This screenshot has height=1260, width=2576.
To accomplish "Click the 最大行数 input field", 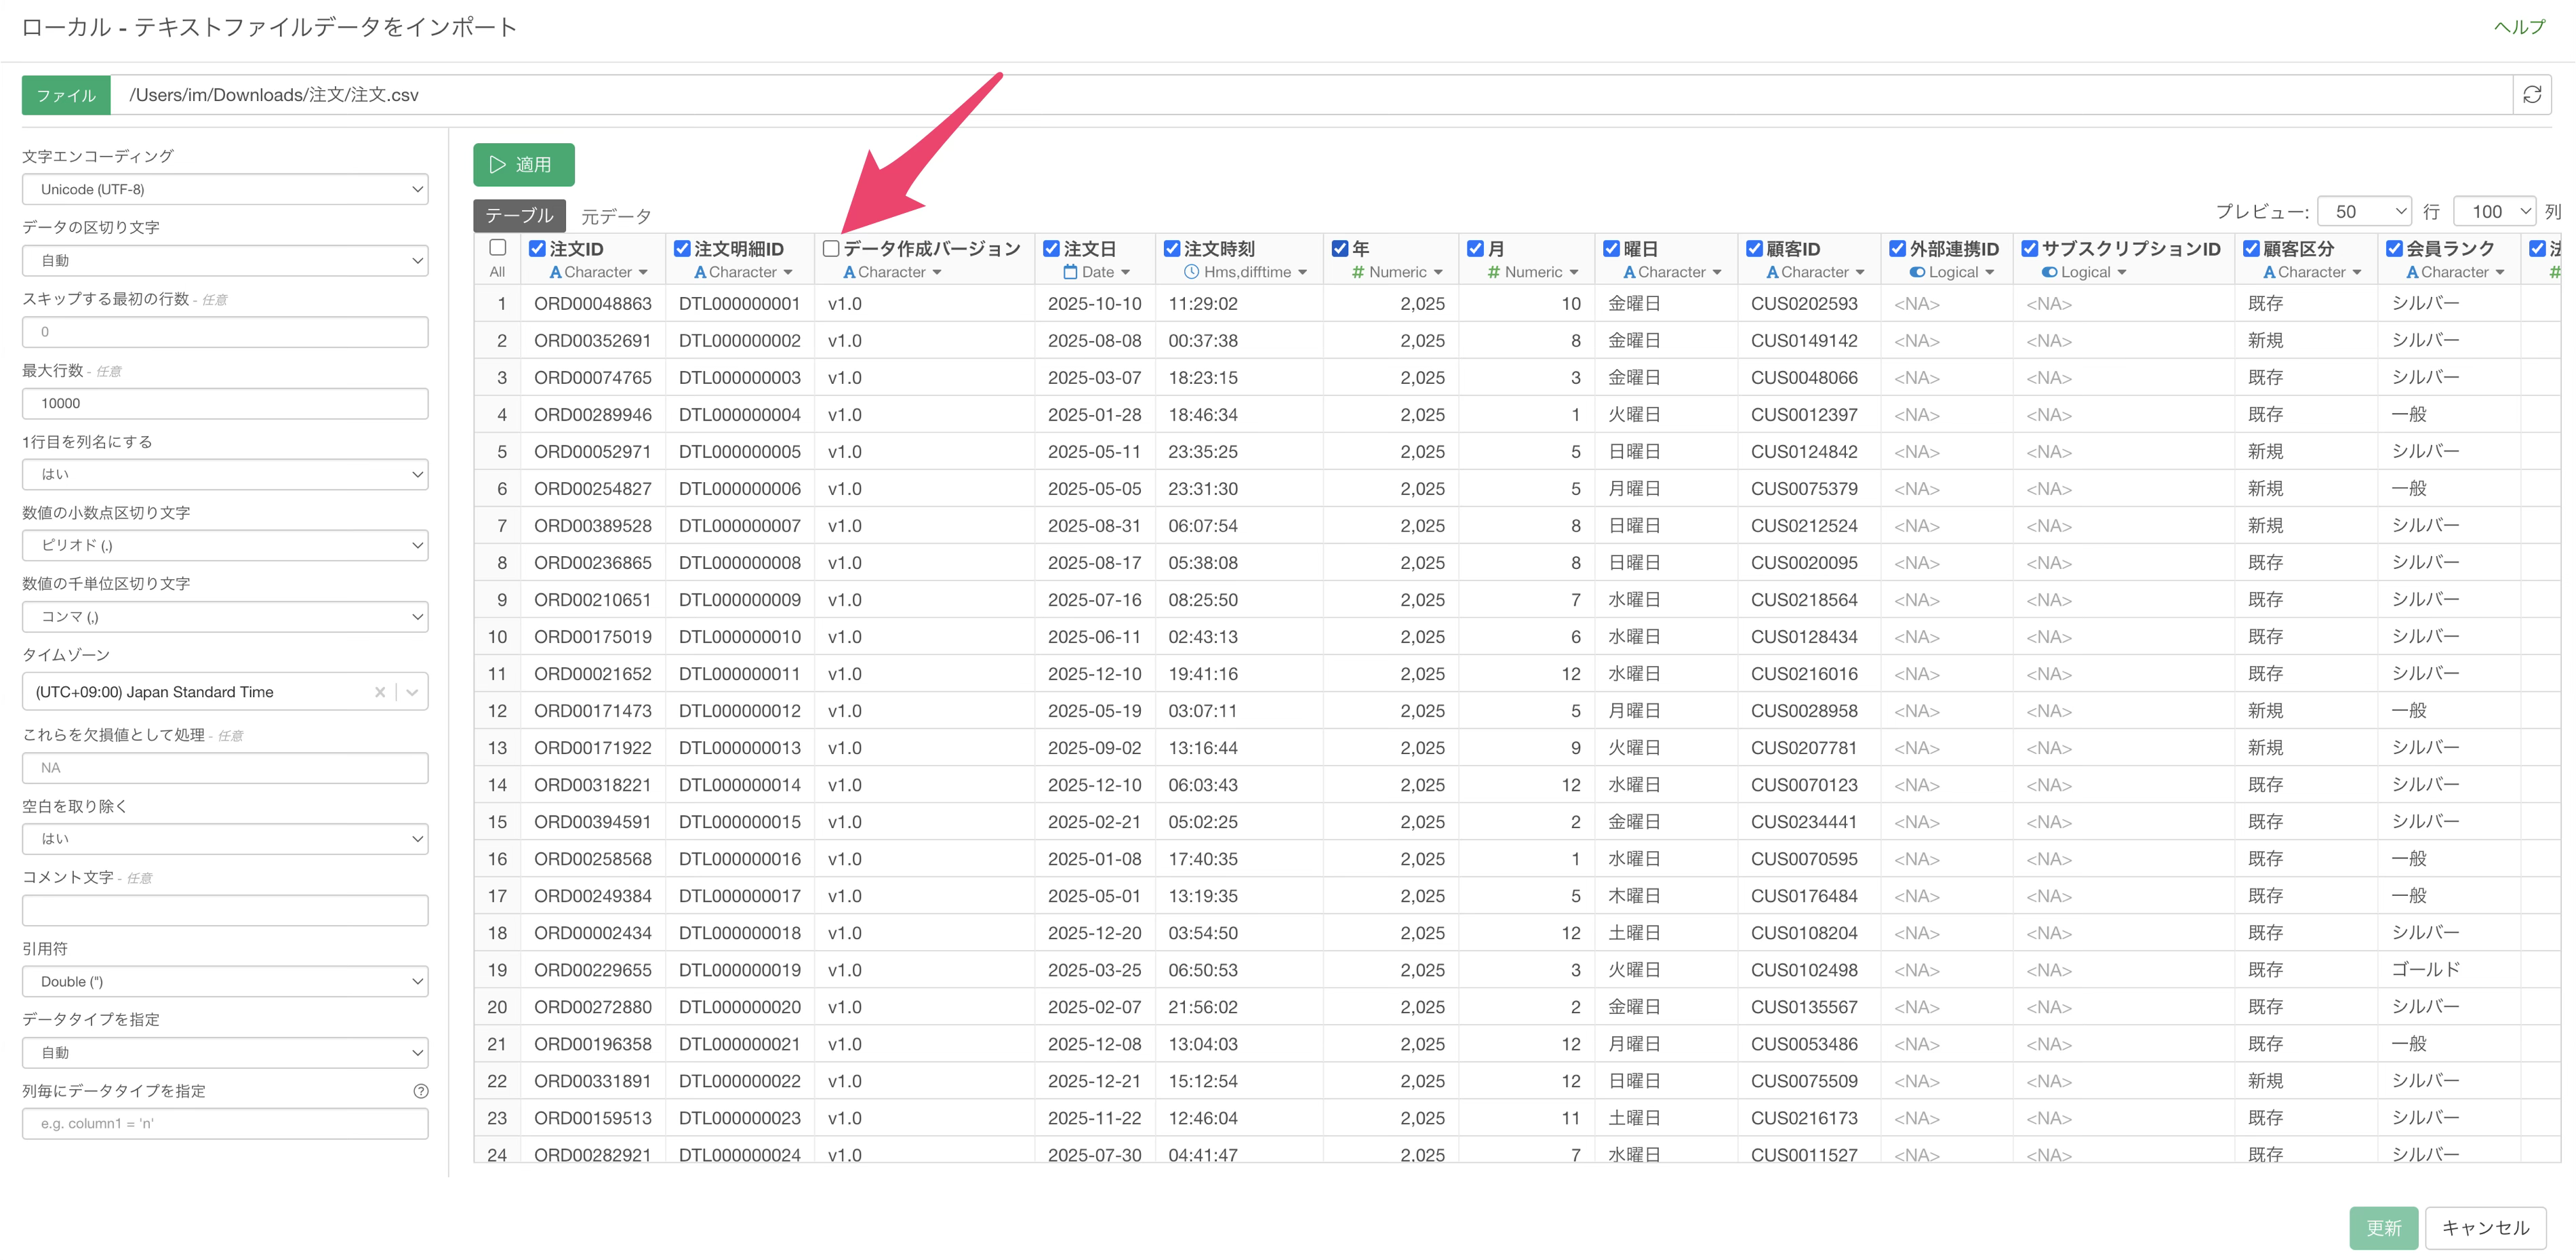I will pos(225,403).
